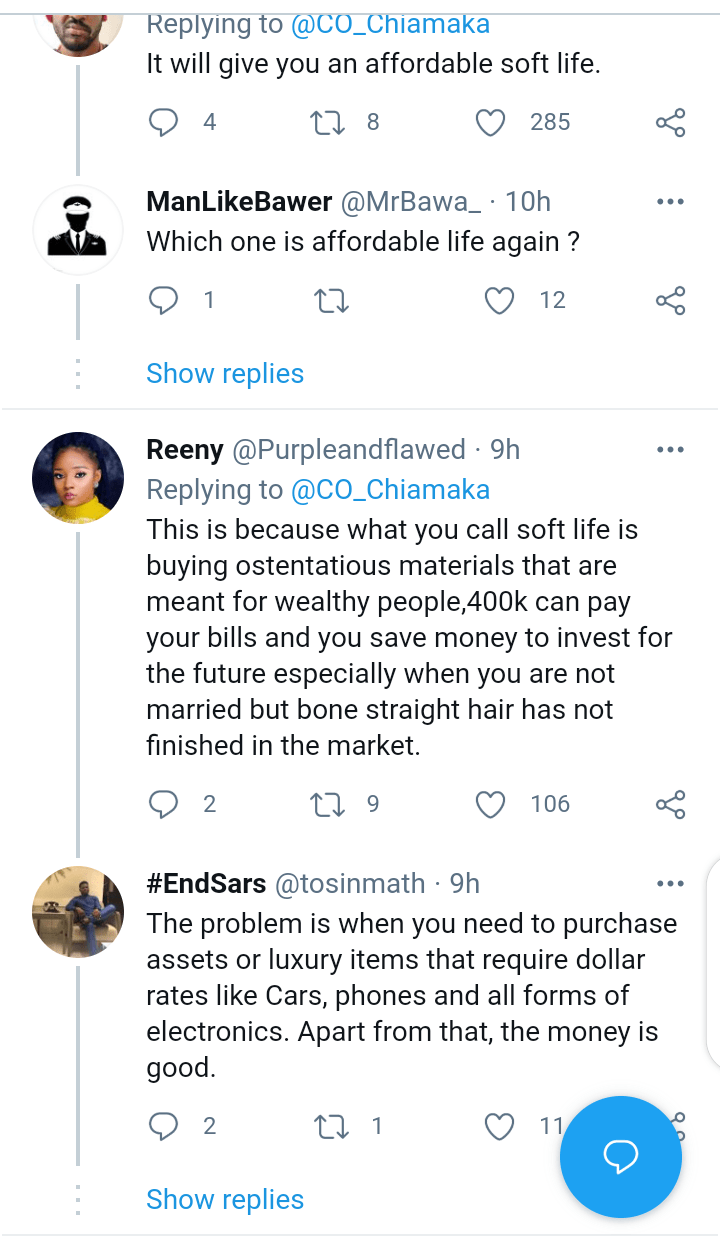The image size is (720, 1248).
Task: Show replies under ManLikeBawer's tweet
Action: click(x=225, y=374)
